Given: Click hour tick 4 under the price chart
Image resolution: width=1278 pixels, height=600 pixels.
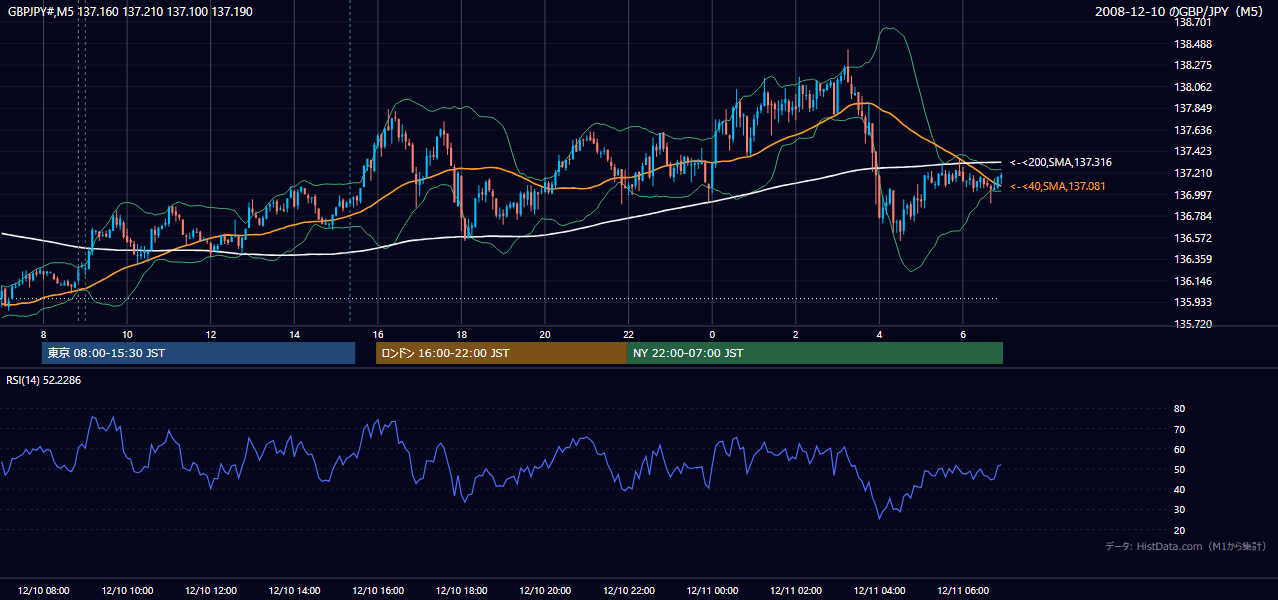Looking at the screenshot, I should pos(879,334).
